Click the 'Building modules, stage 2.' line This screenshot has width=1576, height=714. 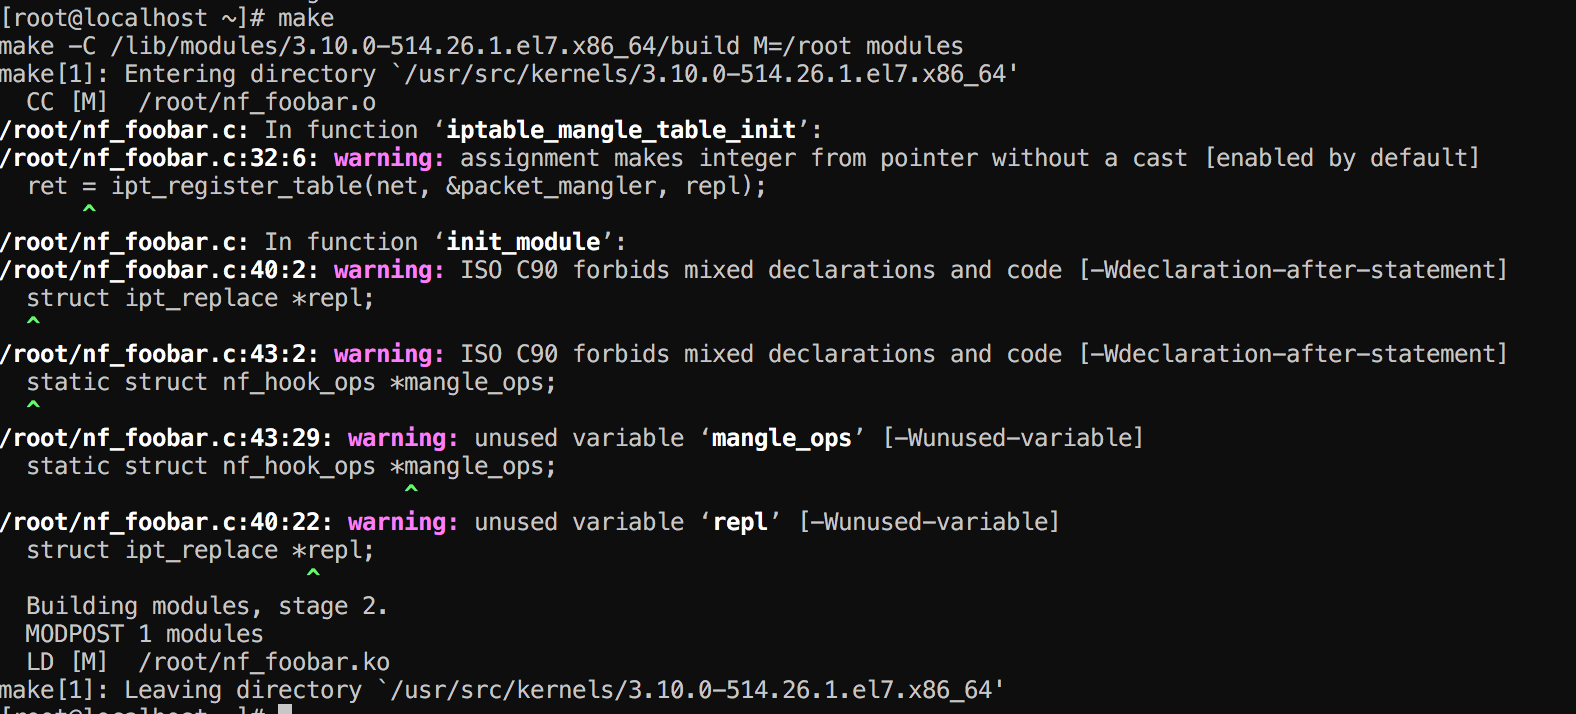point(206,606)
